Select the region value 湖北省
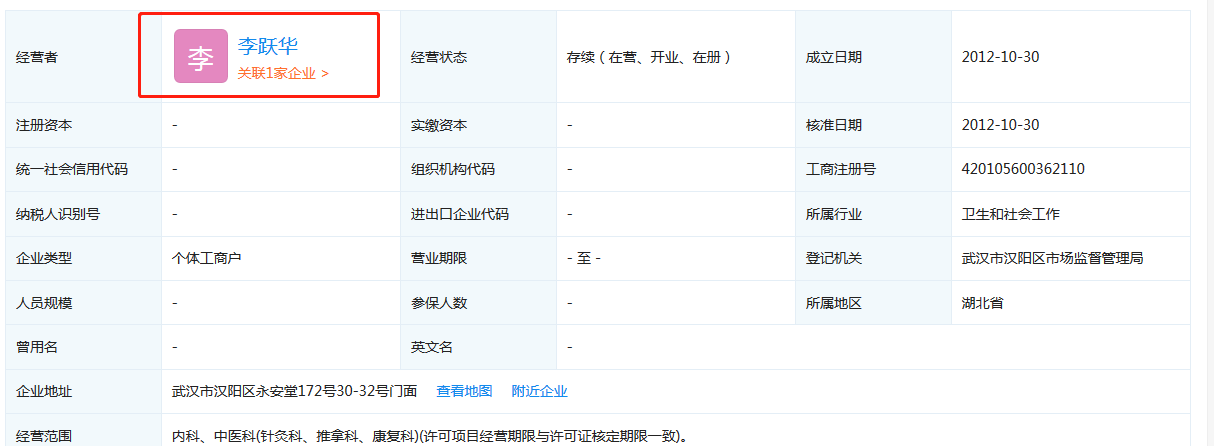 pyautogui.click(x=982, y=302)
